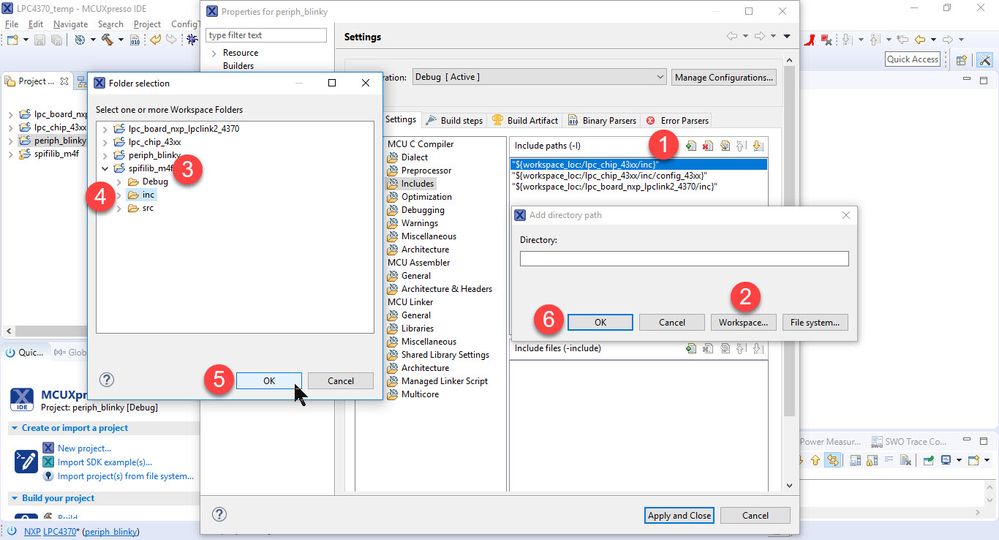Screen dimensions: 999x540
Task: Click the Add icon for Include files
Action: pyautogui.click(x=691, y=348)
